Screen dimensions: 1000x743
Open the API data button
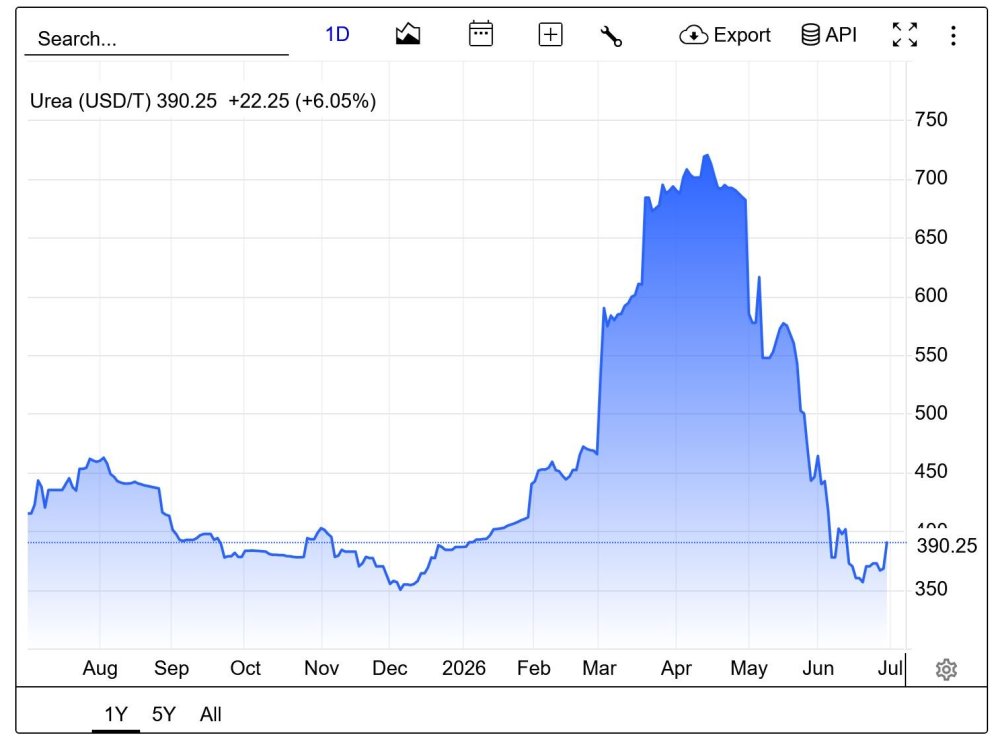[828, 34]
